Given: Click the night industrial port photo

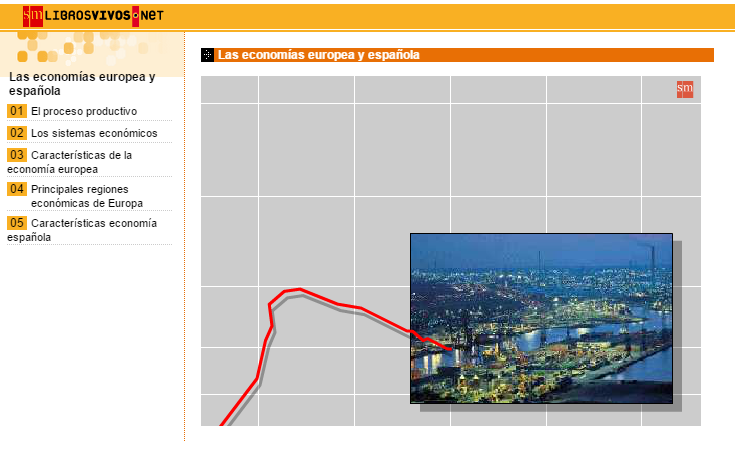Looking at the screenshot, I should pos(541,318).
